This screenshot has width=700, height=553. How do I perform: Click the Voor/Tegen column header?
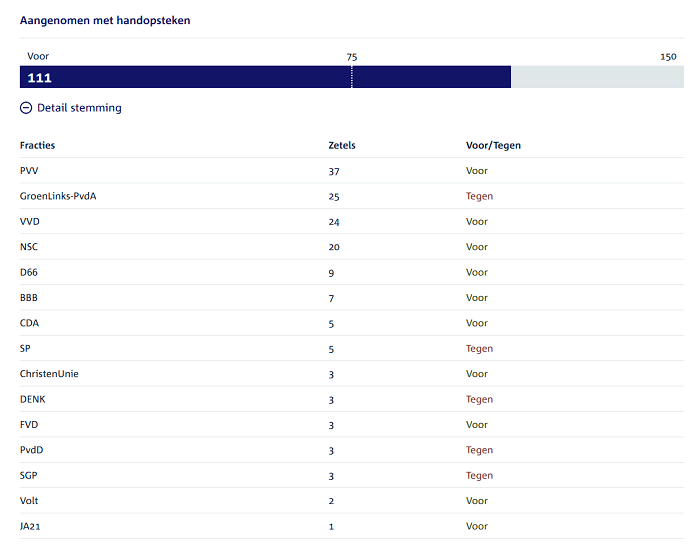[x=493, y=146]
